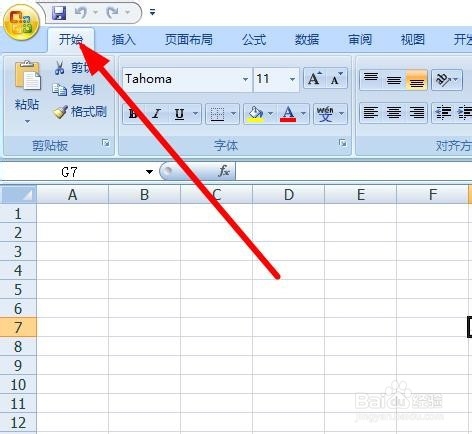Expand the borders dropdown
This screenshot has height=434, width=472.
[x=234, y=114]
